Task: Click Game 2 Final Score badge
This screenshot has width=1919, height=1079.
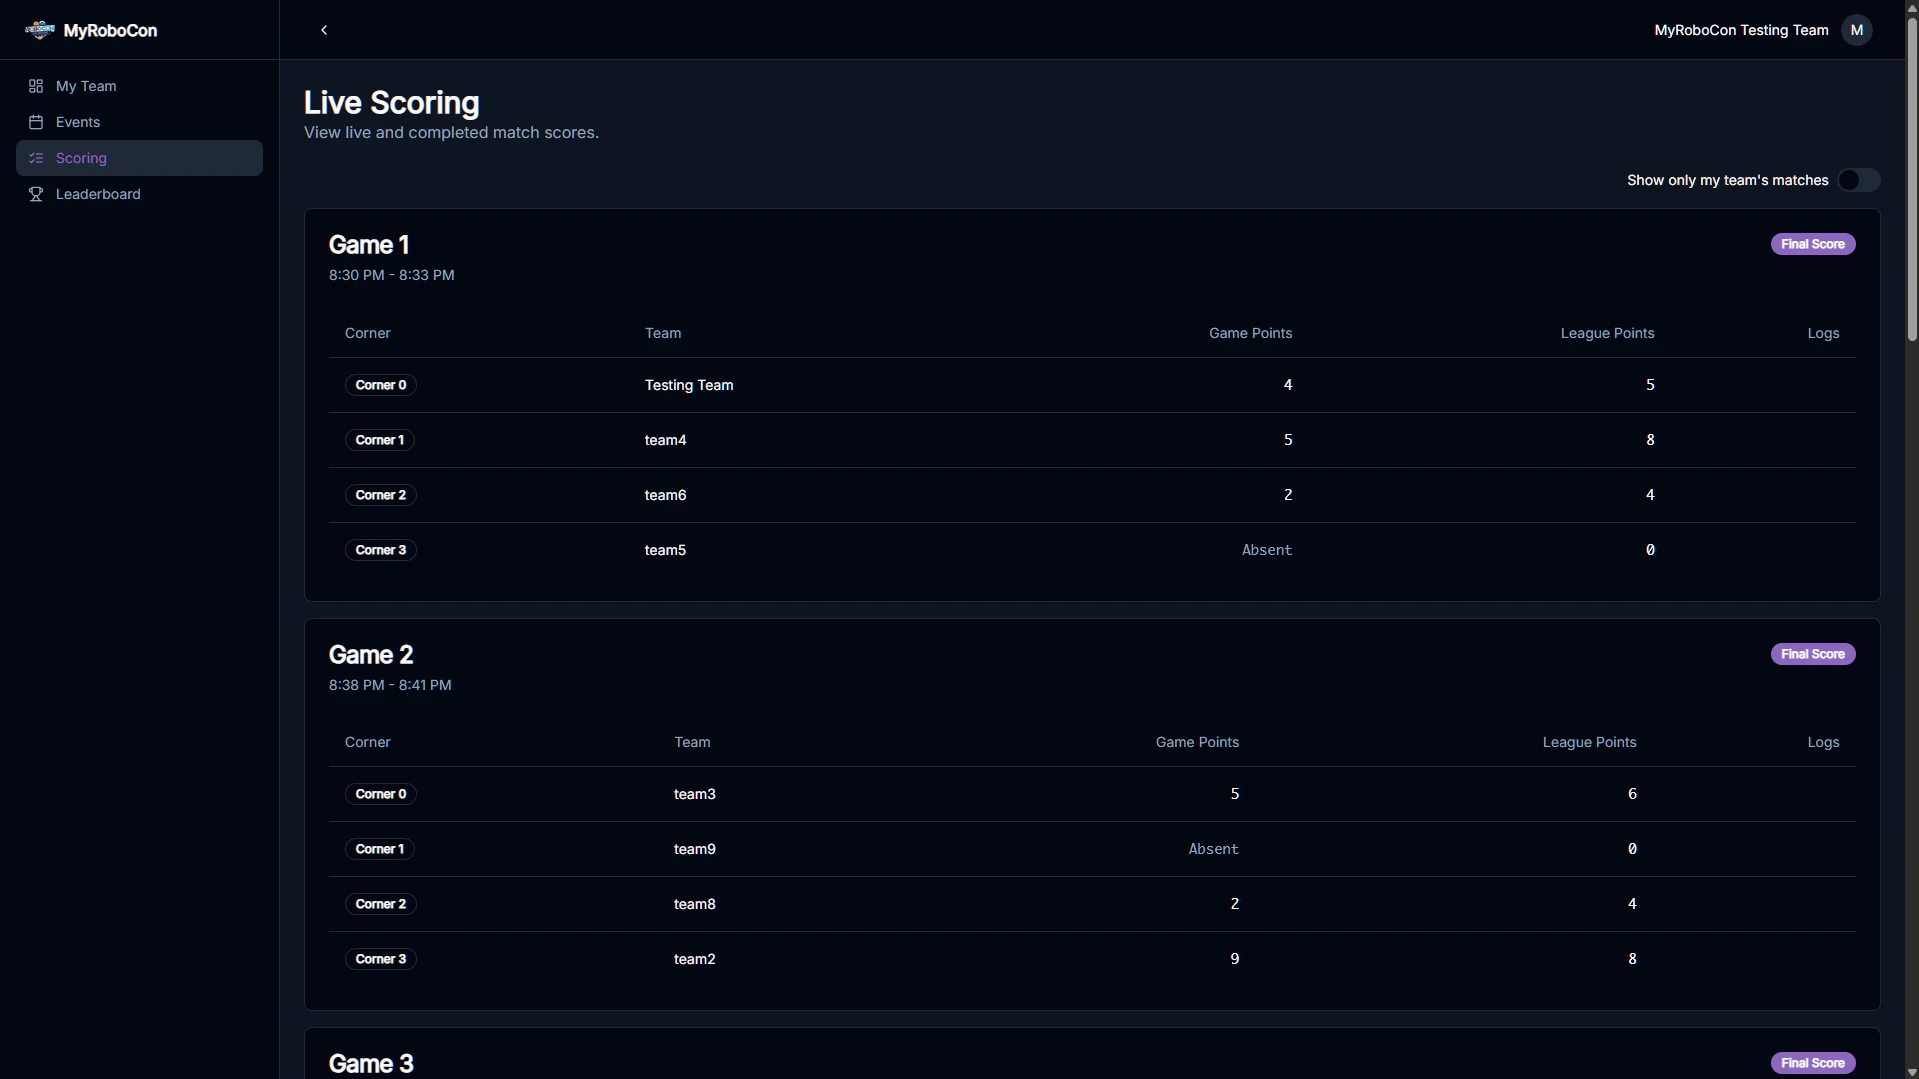Action: tap(1813, 654)
